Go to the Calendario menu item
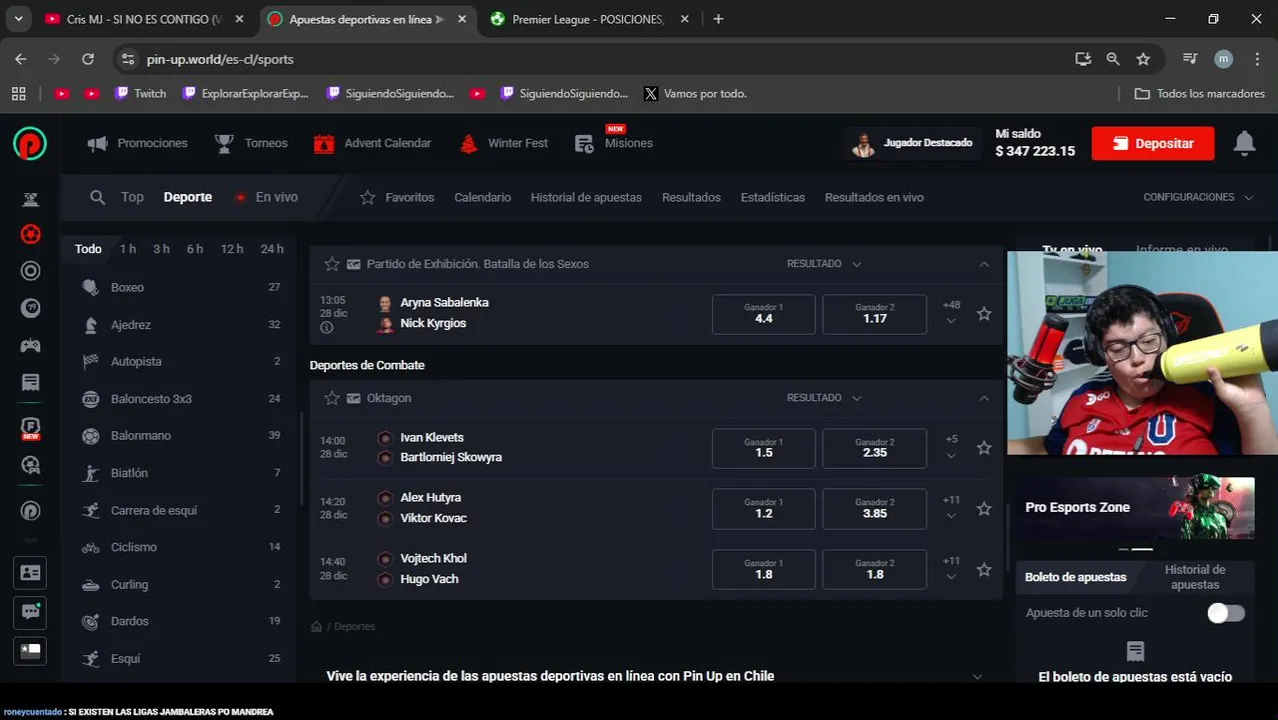The image size is (1278, 720). click(x=482, y=197)
